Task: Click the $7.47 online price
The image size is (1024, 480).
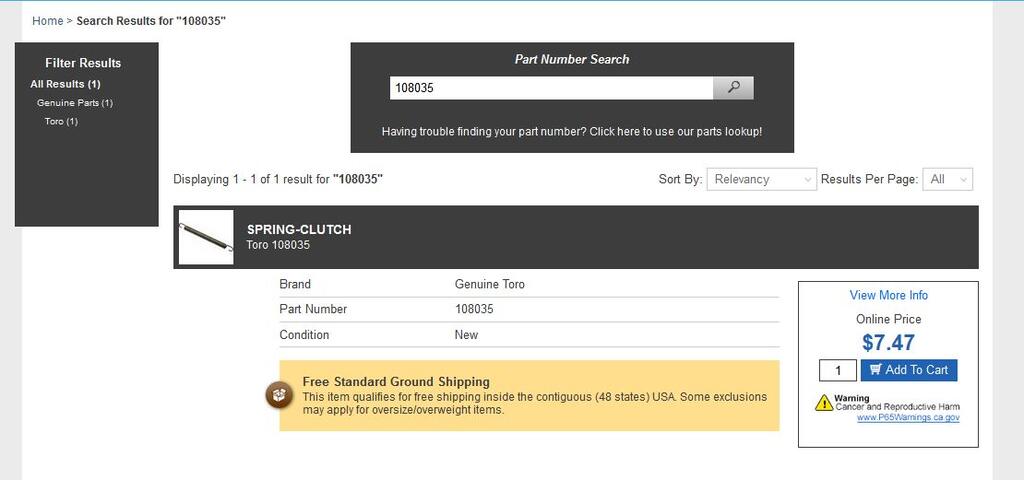Action: pyautogui.click(x=888, y=343)
